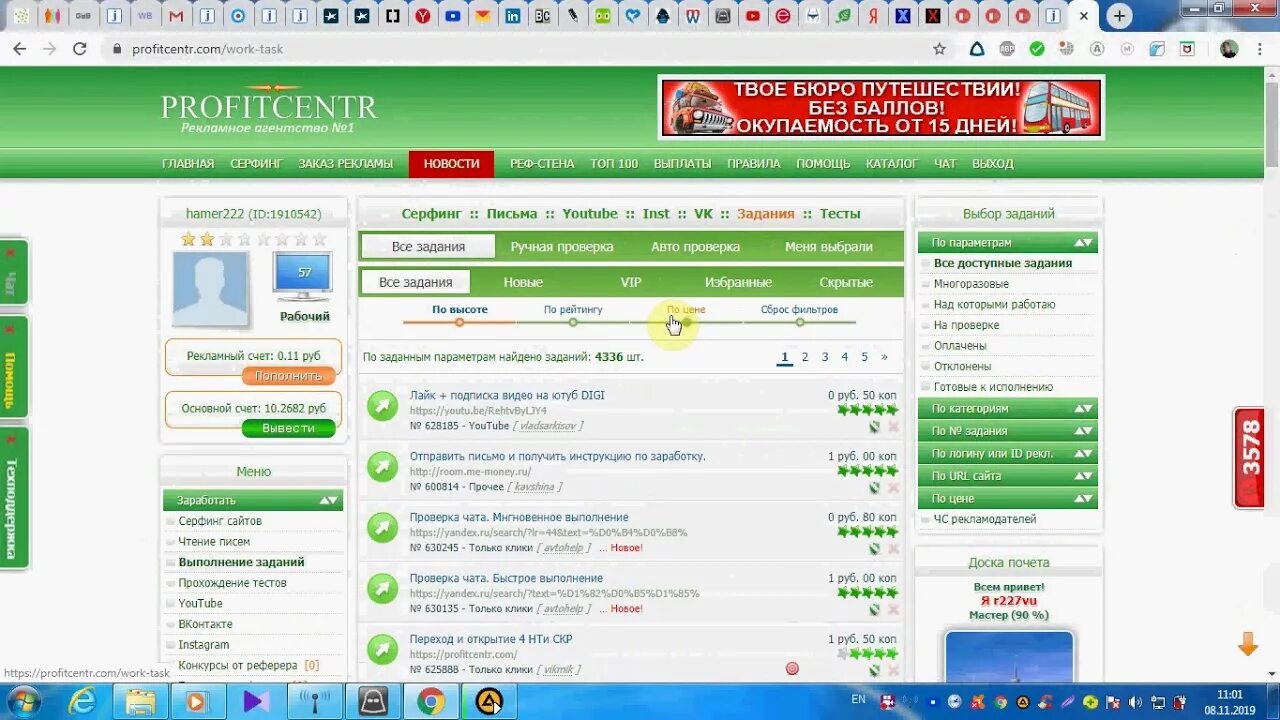
Task: Click the monitor icon showing 57
Action: tap(303, 277)
